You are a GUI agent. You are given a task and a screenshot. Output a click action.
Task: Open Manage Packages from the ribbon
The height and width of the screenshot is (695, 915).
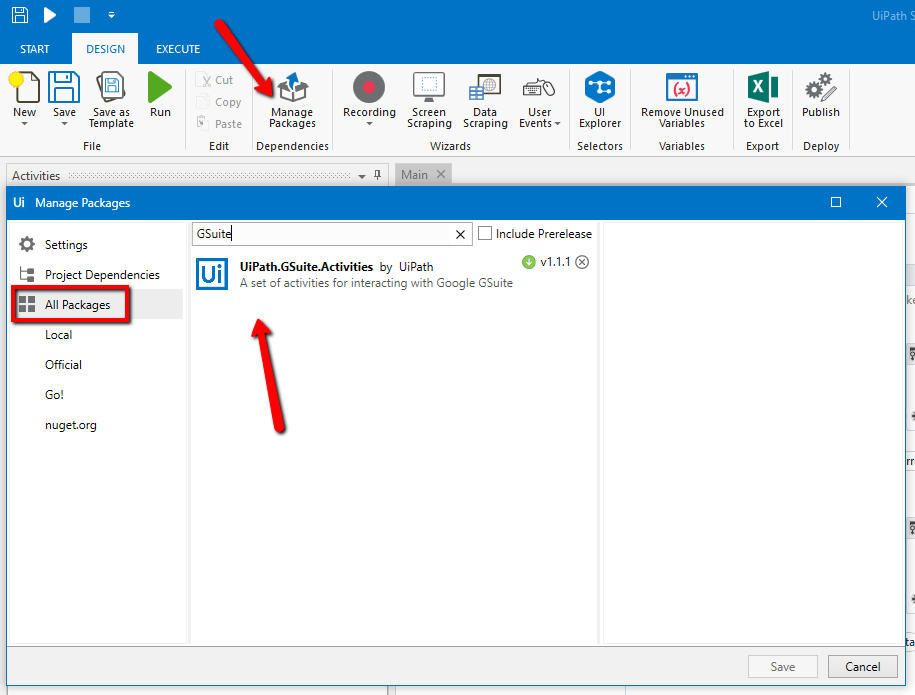click(292, 101)
